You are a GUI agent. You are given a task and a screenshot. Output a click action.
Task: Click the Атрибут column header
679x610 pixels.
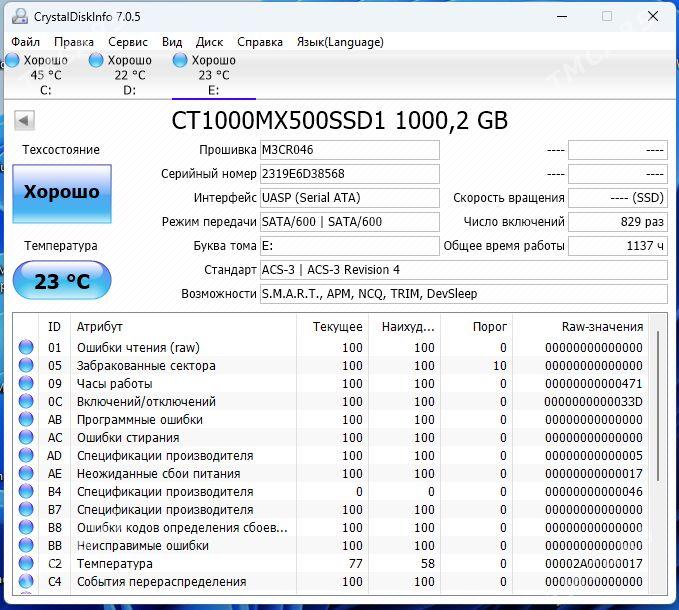pos(100,326)
